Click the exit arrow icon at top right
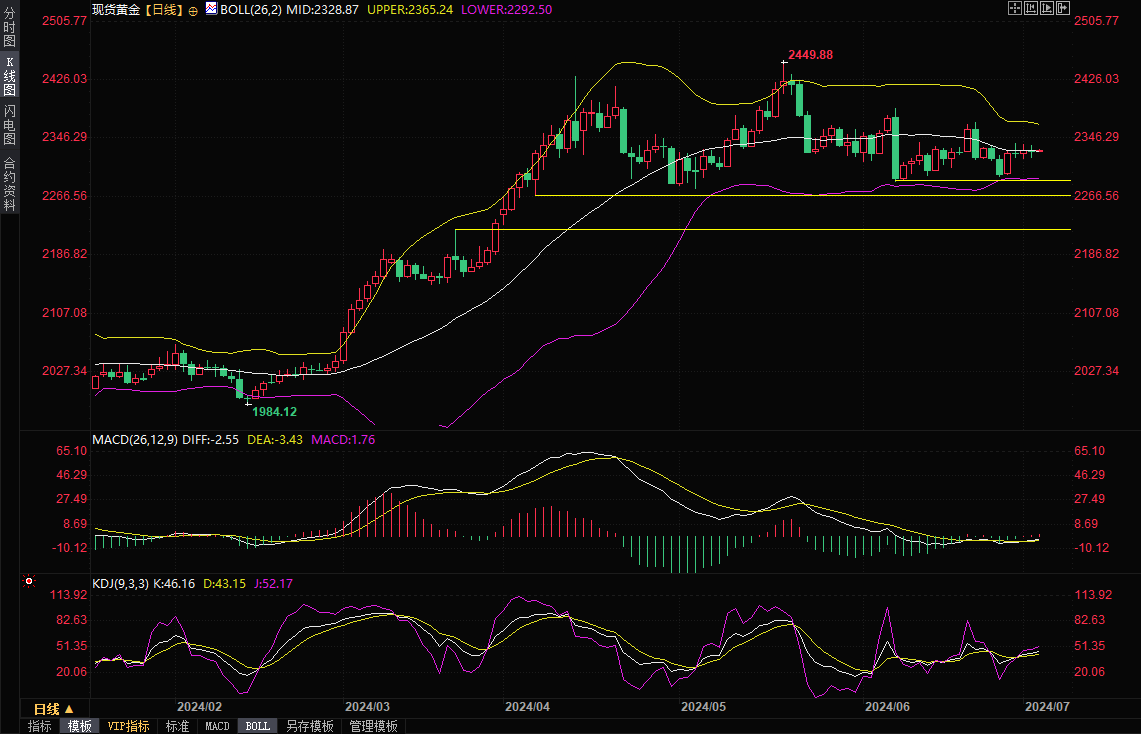This screenshot has width=1141, height=734. [1063, 8]
